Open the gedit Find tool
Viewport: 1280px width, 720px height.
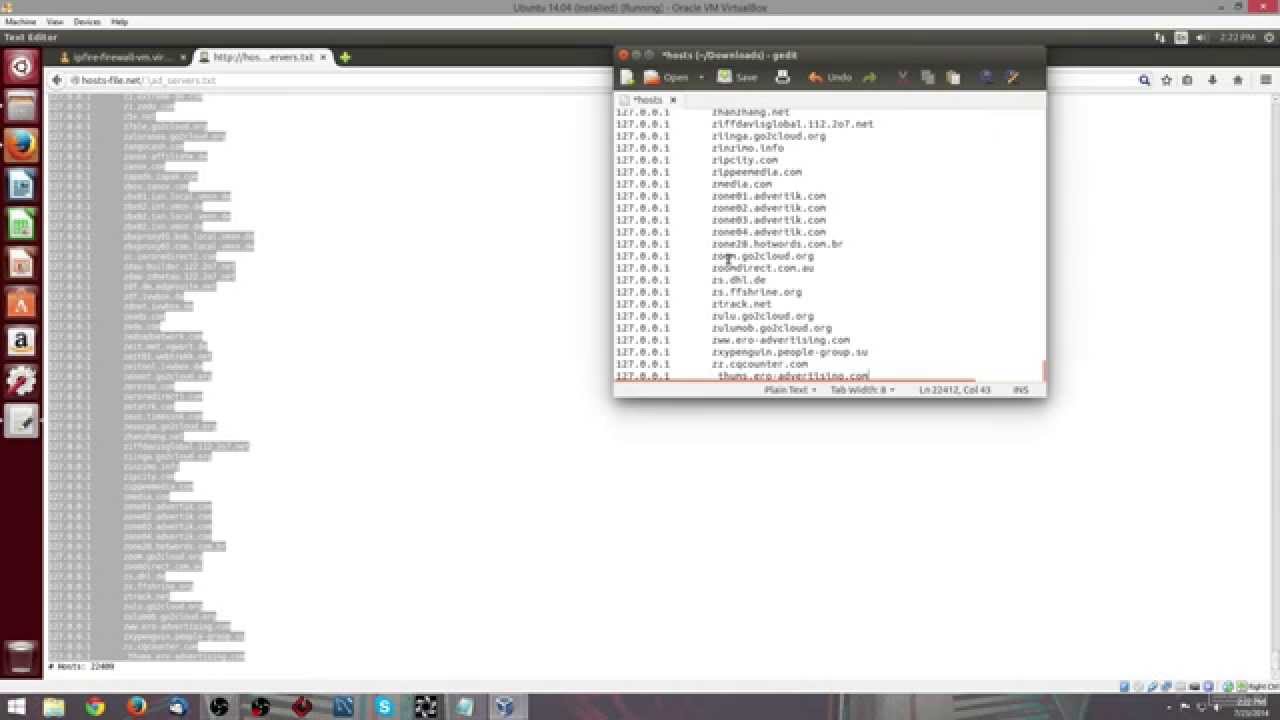(986, 77)
